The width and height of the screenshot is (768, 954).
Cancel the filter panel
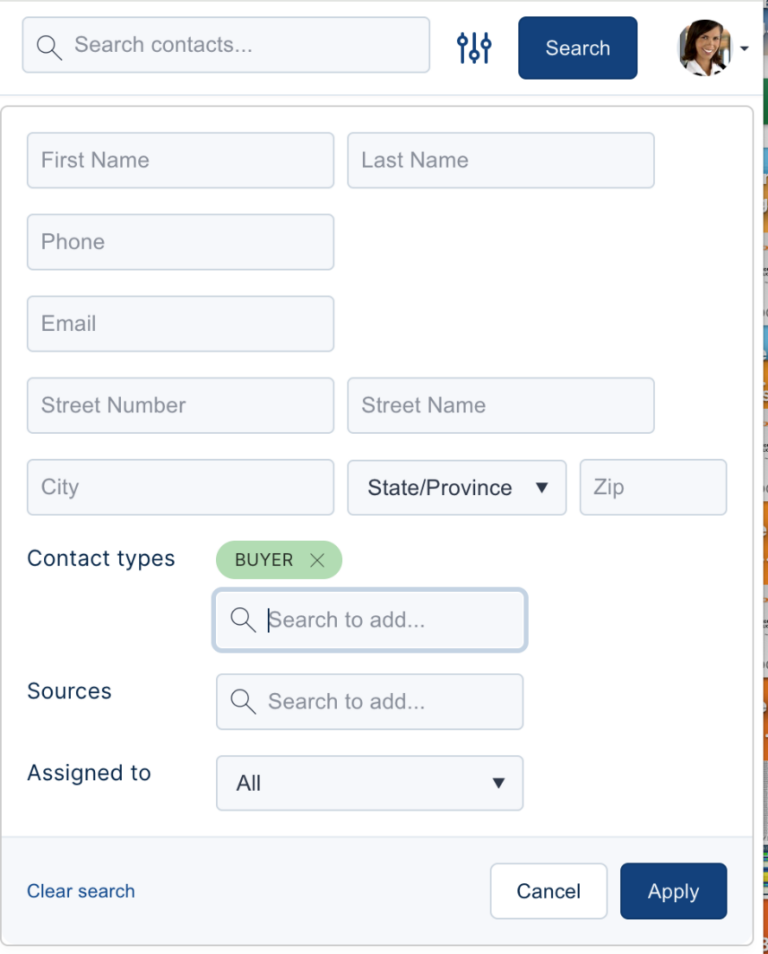548,891
